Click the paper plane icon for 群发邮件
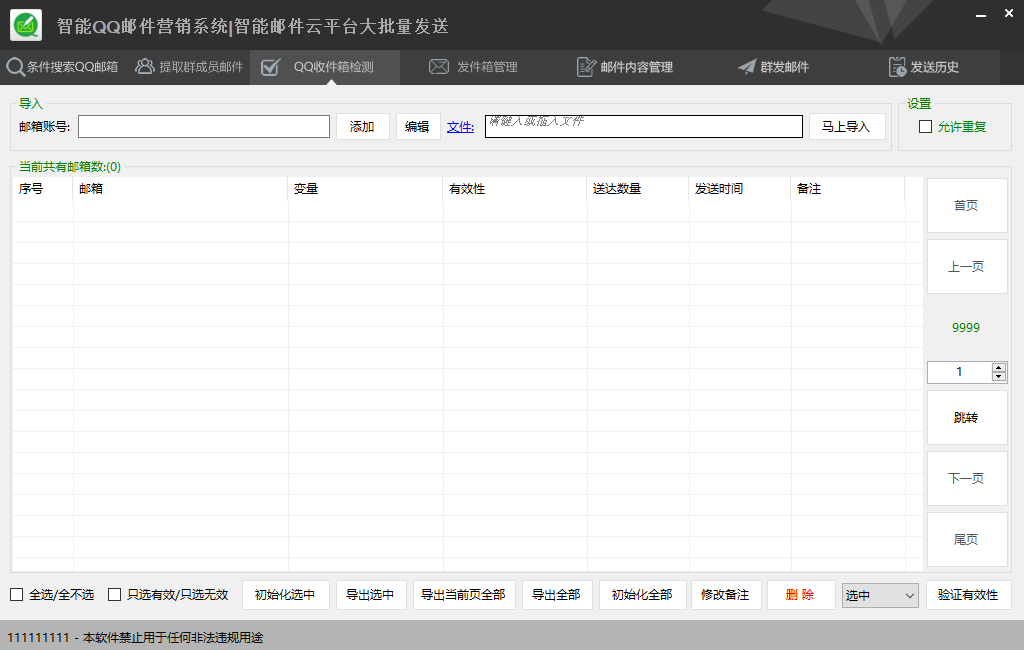Viewport: 1024px width, 650px height. [x=746, y=67]
